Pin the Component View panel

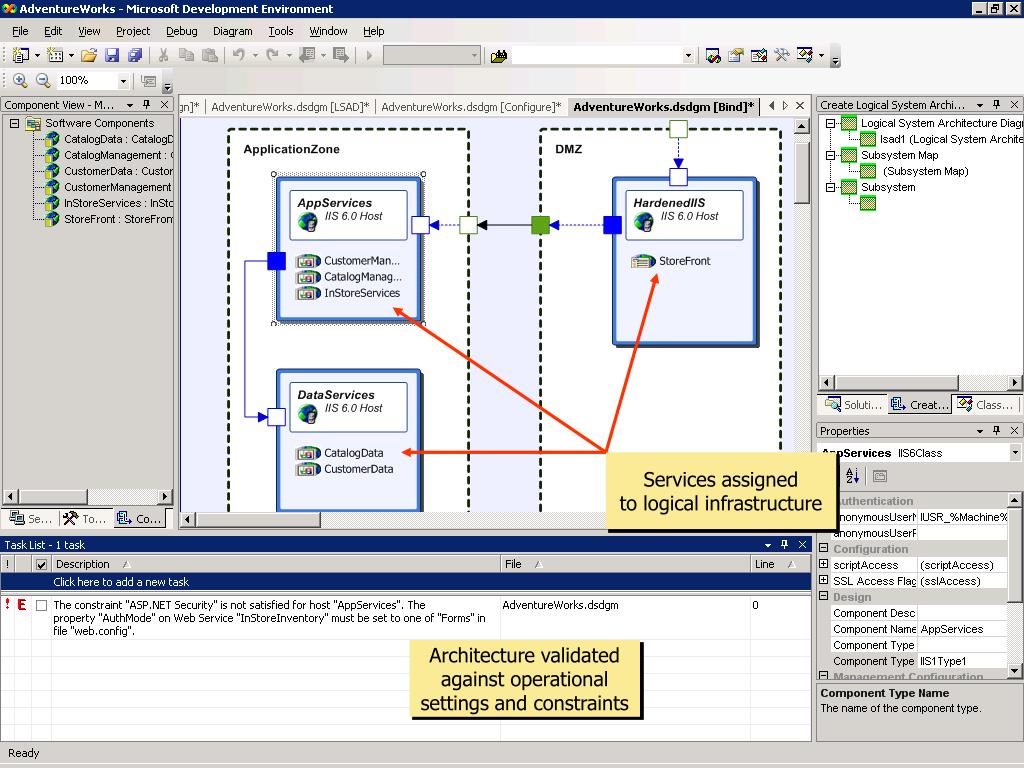(x=146, y=104)
